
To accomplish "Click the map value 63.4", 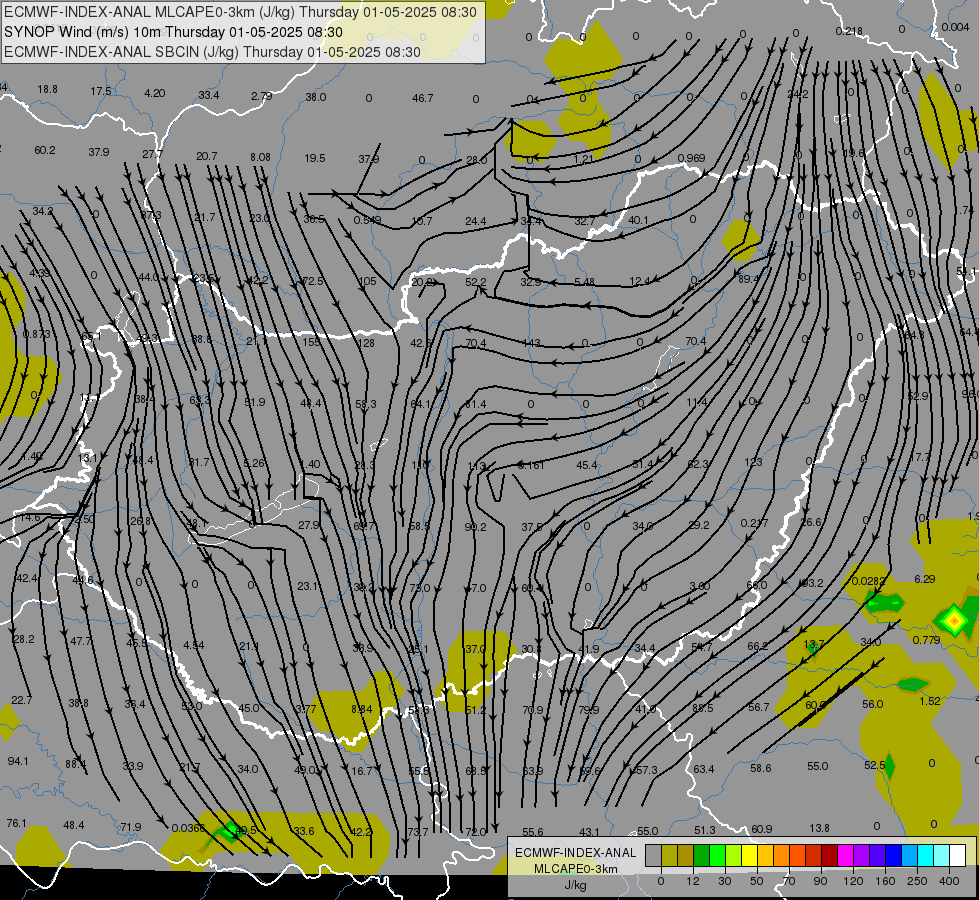I will (704, 769).
